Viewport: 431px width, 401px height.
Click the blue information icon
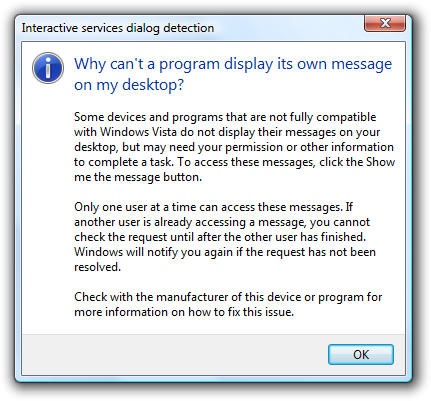pyautogui.click(x=48, y=68)
